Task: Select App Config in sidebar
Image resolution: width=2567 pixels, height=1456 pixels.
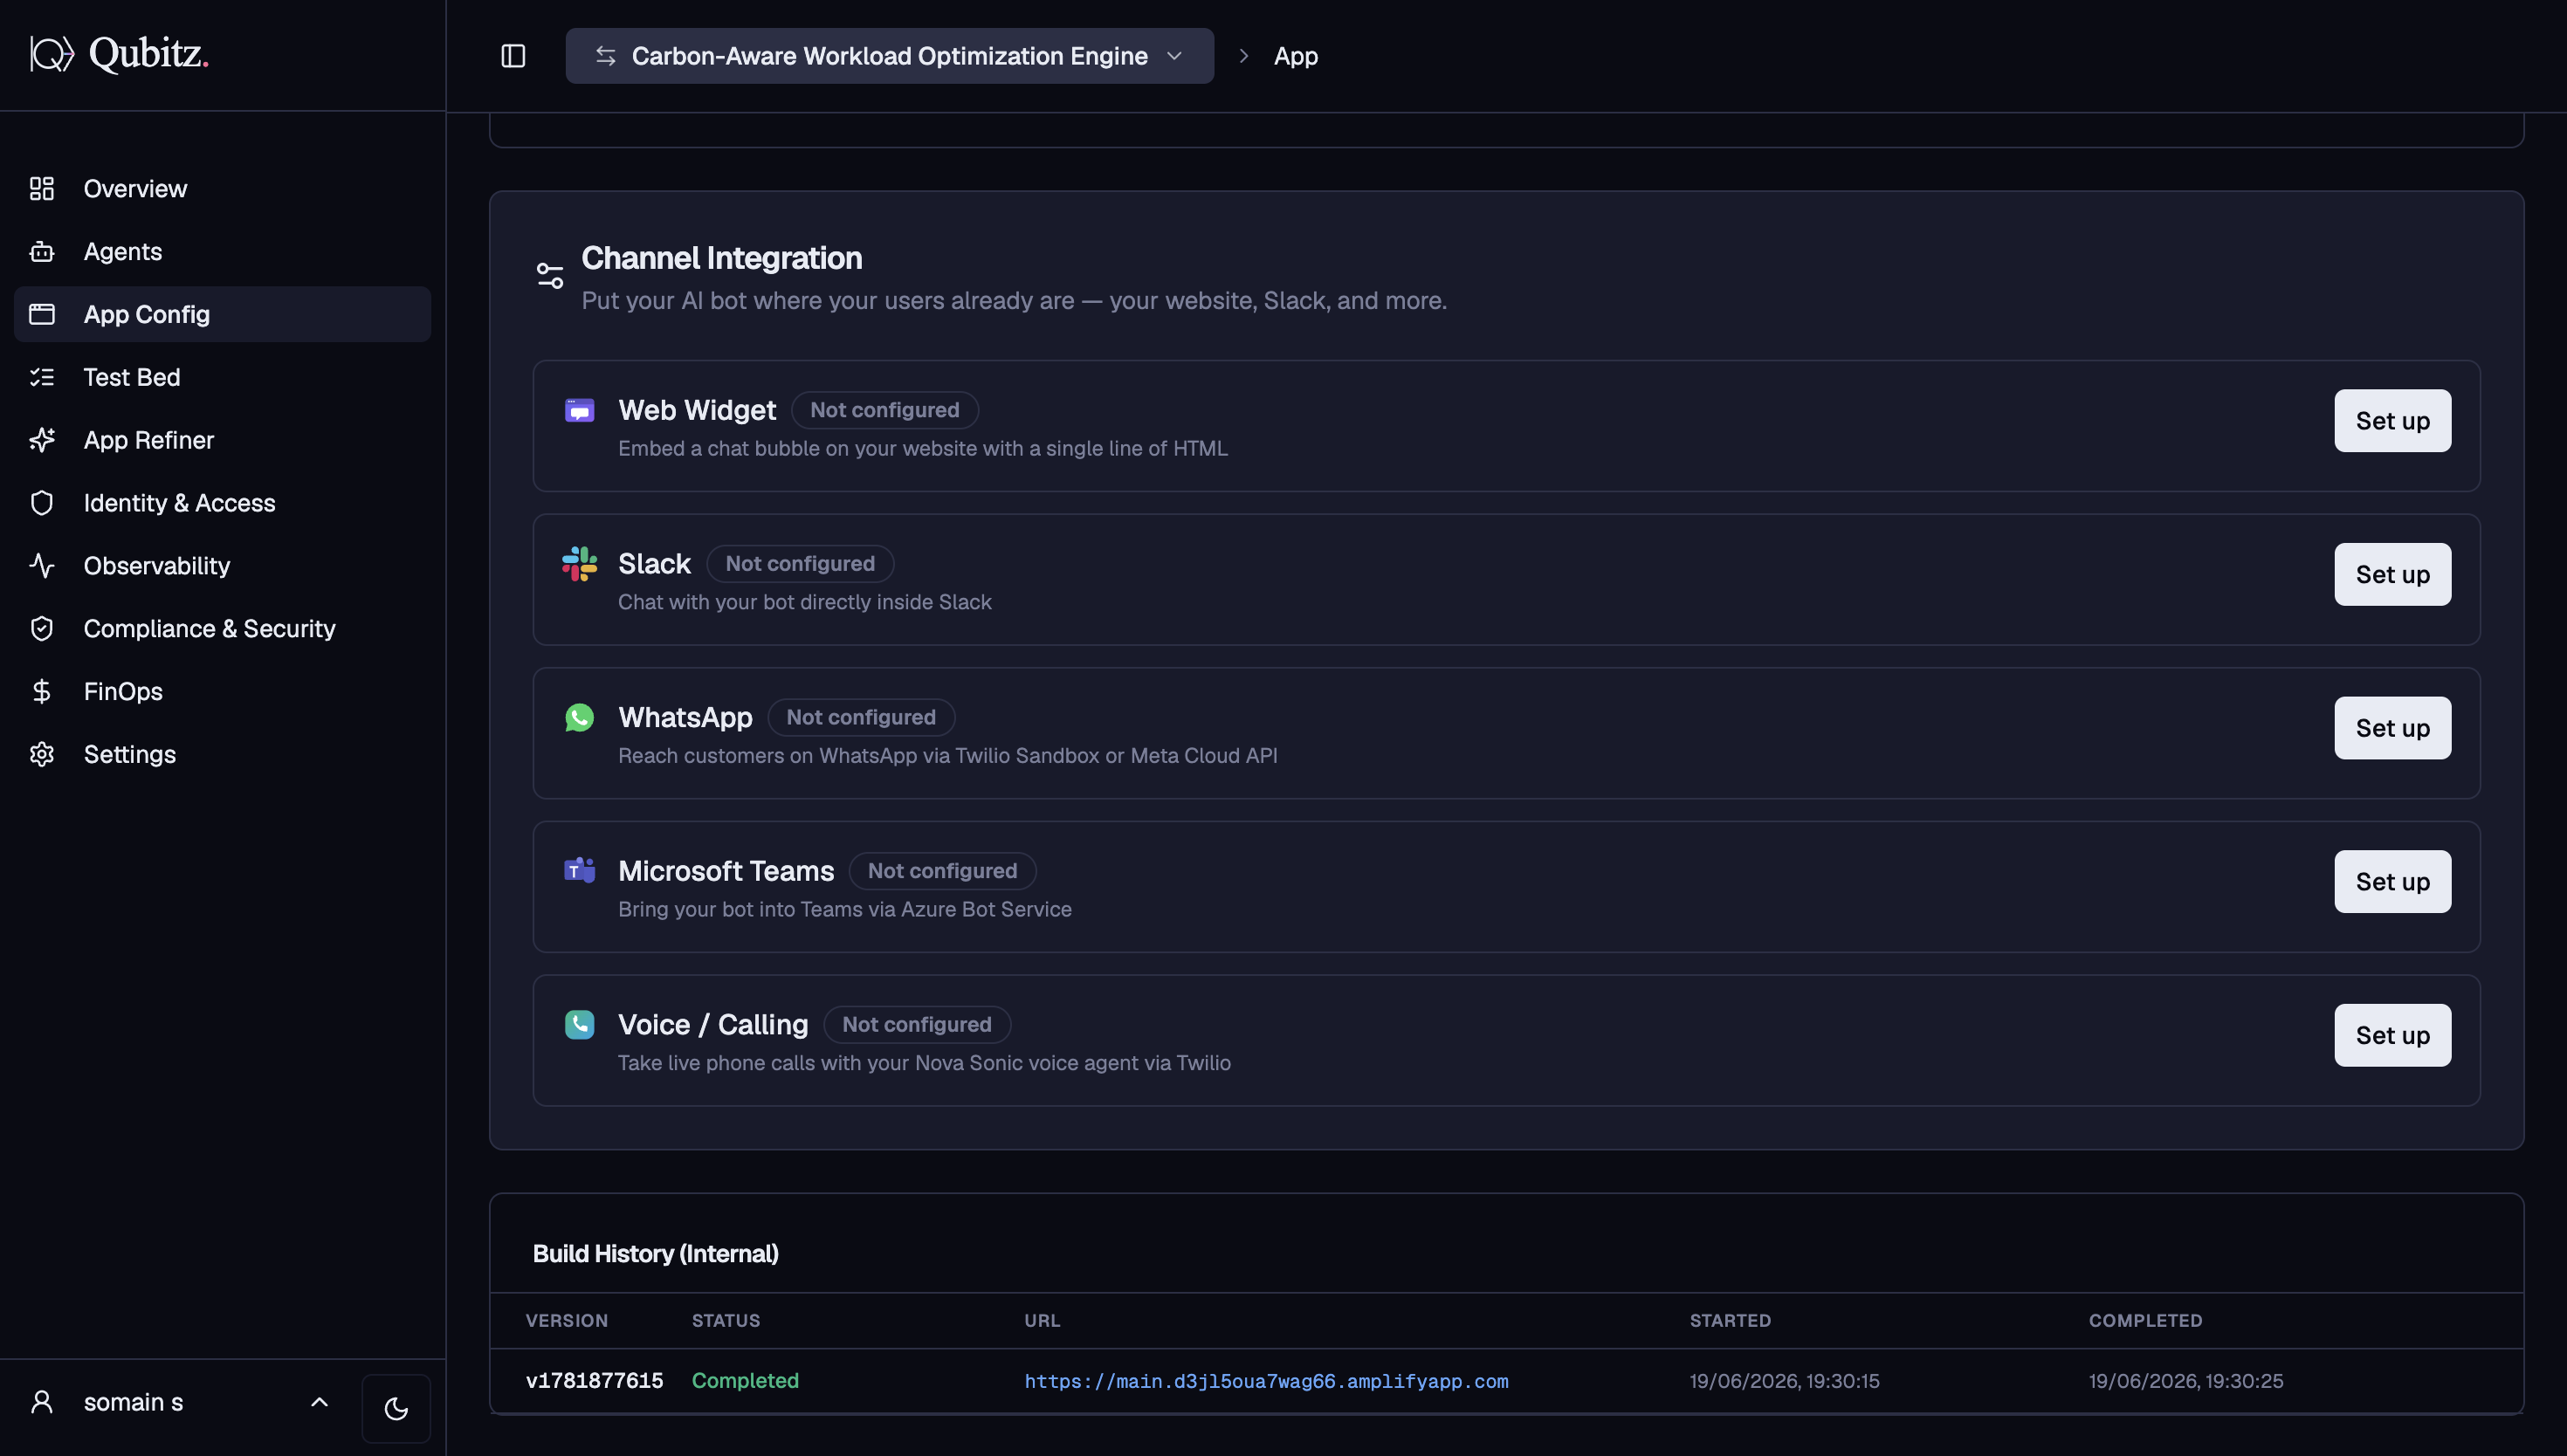Action: (222, 314)
